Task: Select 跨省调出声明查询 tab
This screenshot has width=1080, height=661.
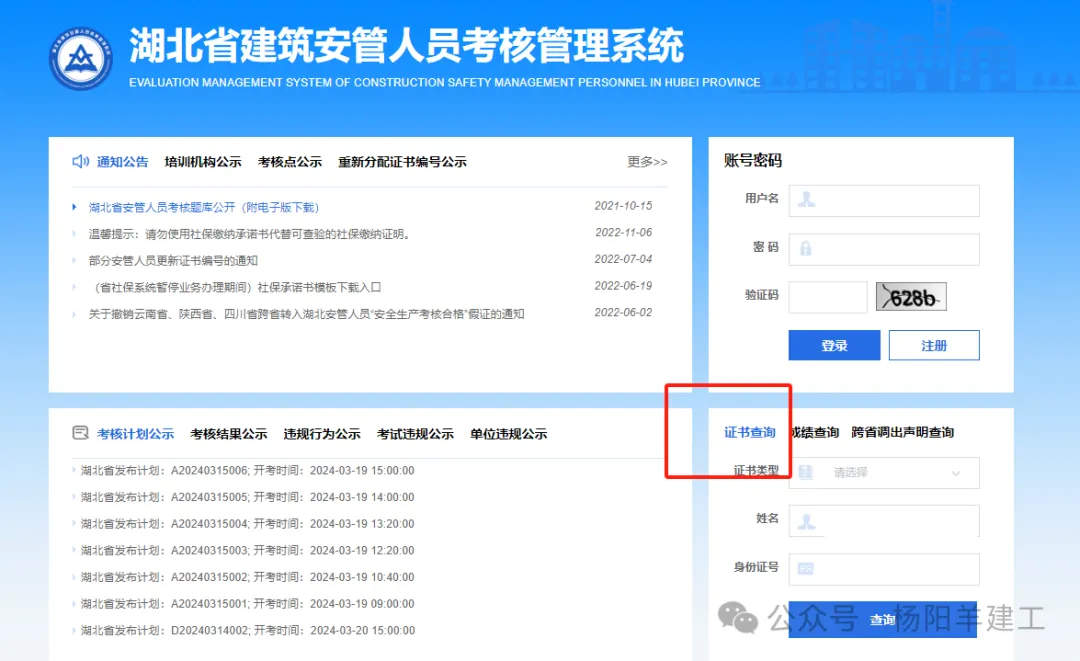Action: (902, 432)
